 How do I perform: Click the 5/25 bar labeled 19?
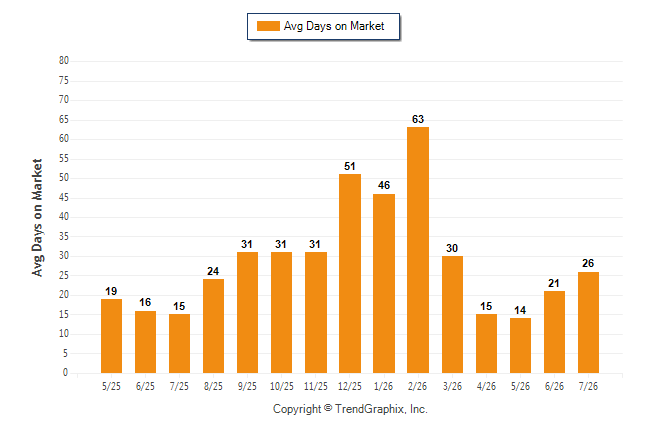(x=111, y=336)
